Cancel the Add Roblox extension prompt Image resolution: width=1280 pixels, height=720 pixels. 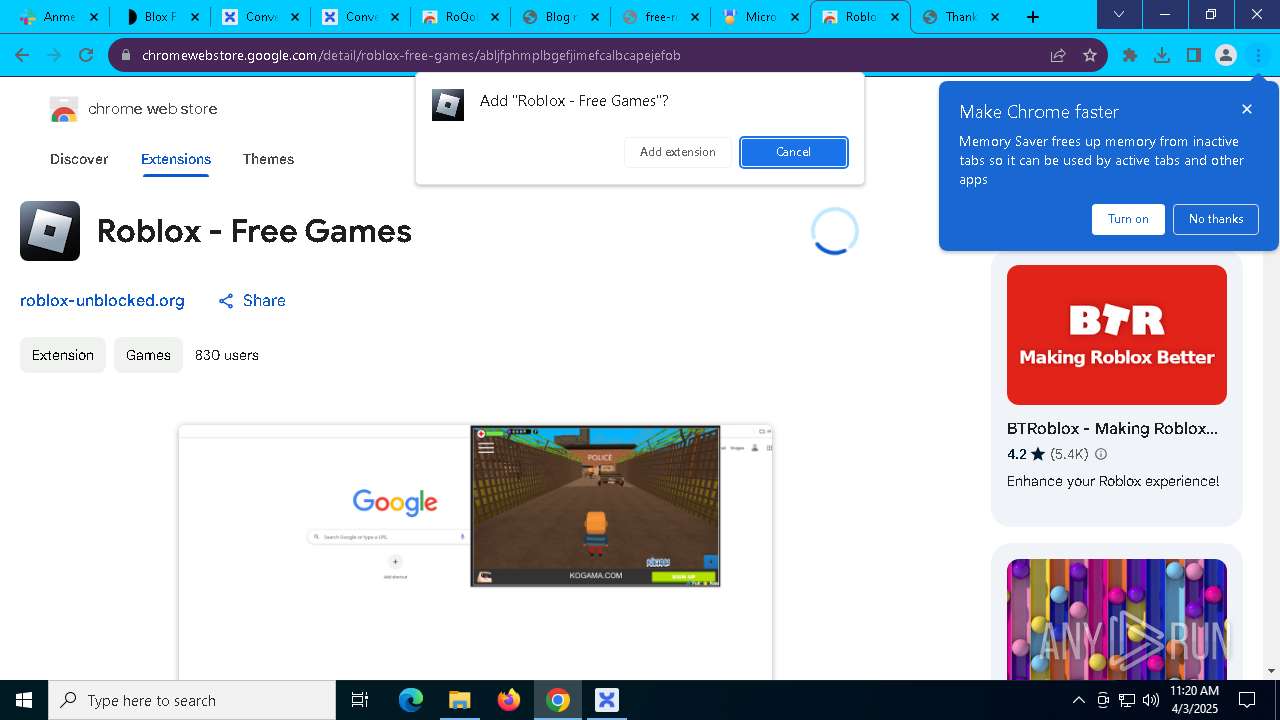794,152
